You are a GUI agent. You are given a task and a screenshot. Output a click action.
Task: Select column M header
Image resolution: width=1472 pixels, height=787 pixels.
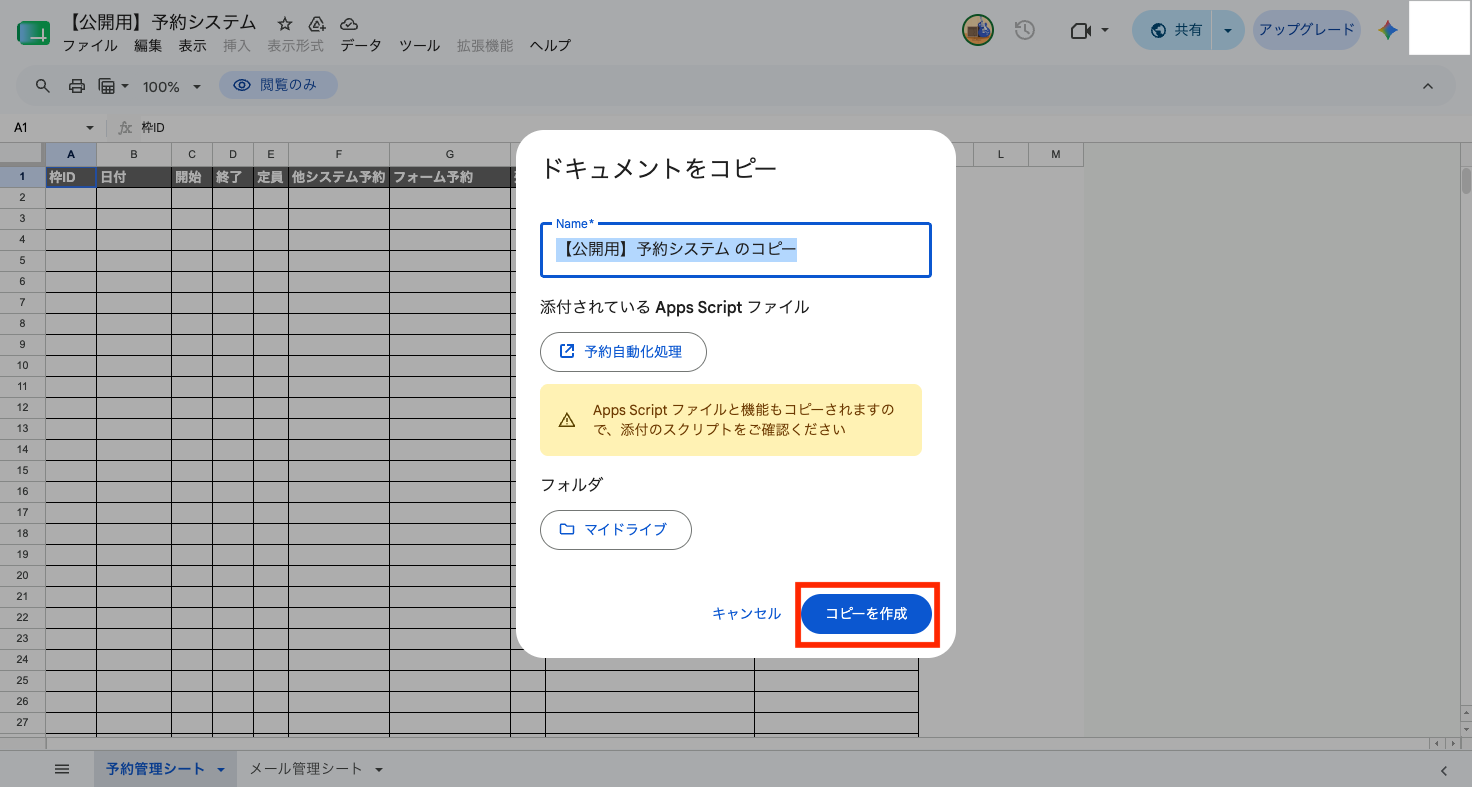1057,155
